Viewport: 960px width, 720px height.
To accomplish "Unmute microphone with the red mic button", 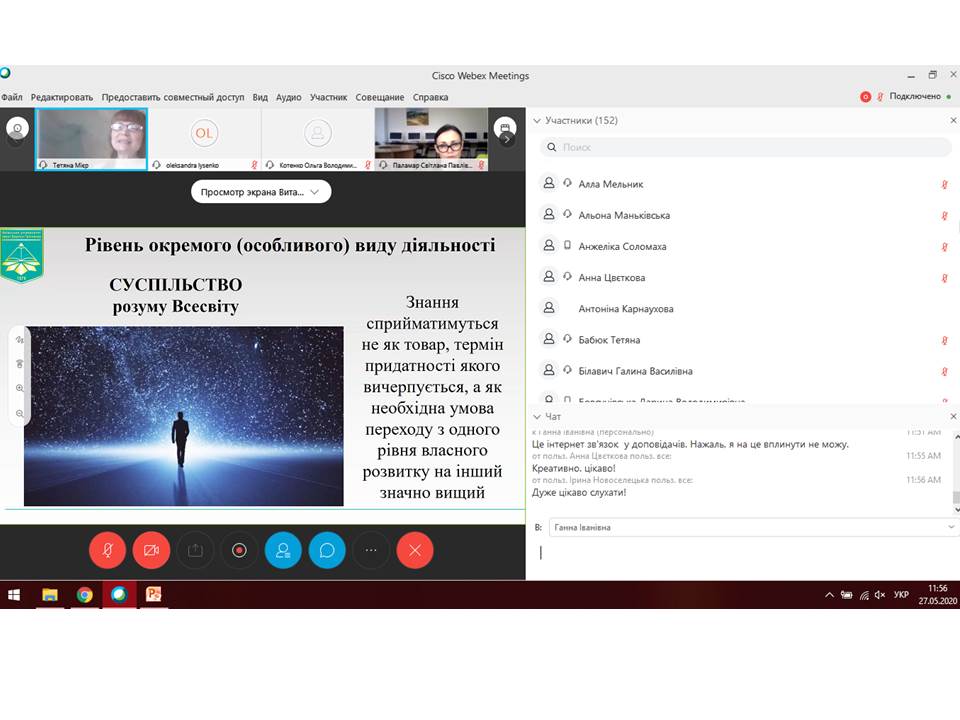I will pyautogui.click(x=107, y=550).
